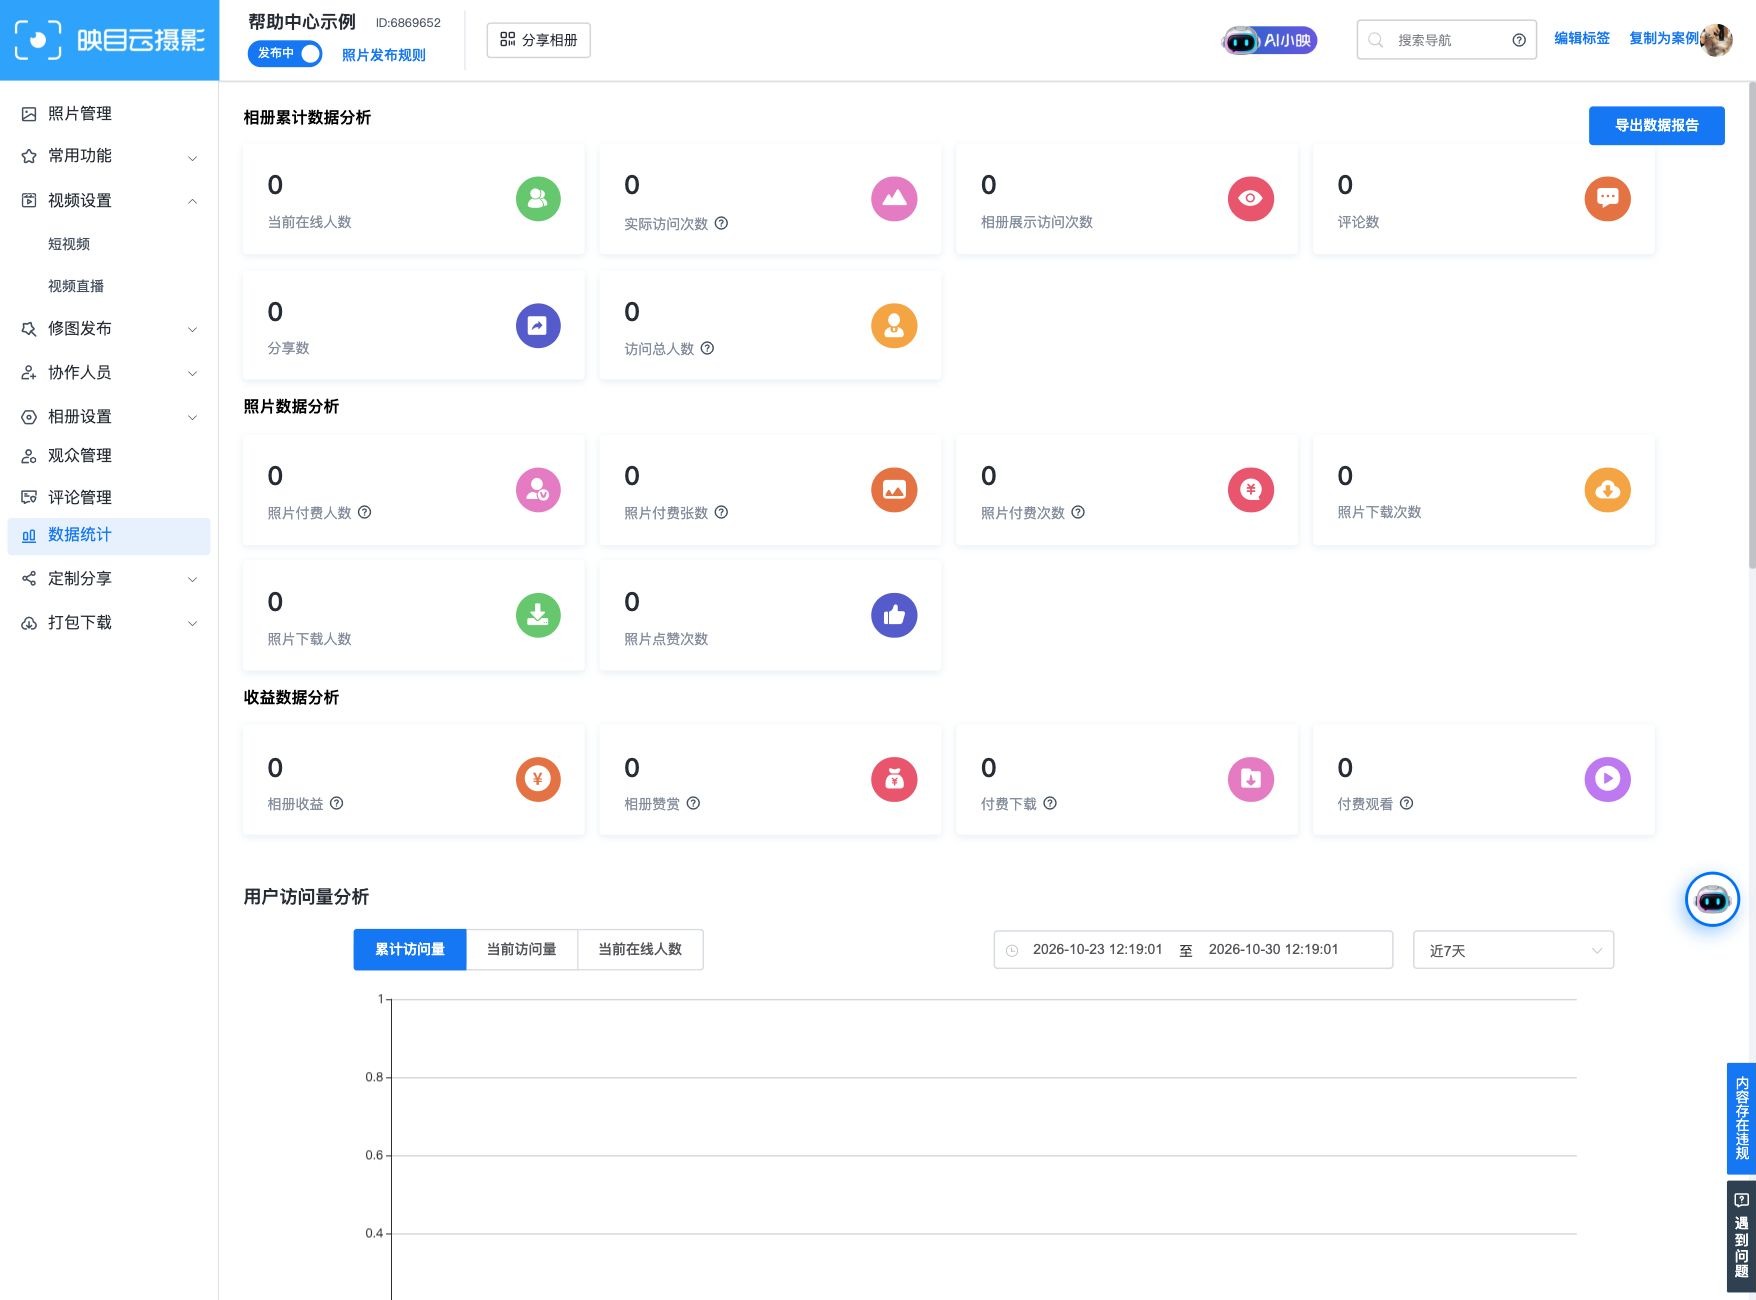Click the help icon beside 相册收益
The width and height of the screenshot is (1756, 1300).
point(336,803)
